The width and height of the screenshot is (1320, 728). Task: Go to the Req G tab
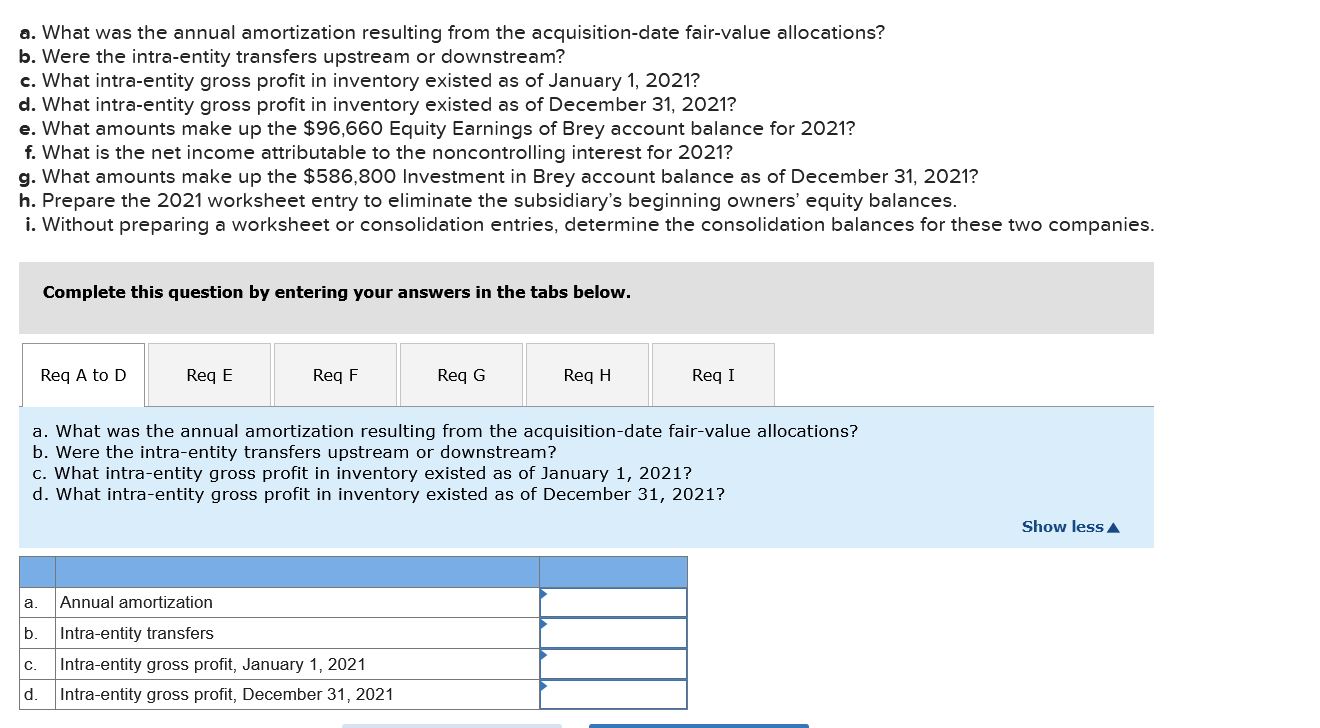pos(461,375)
